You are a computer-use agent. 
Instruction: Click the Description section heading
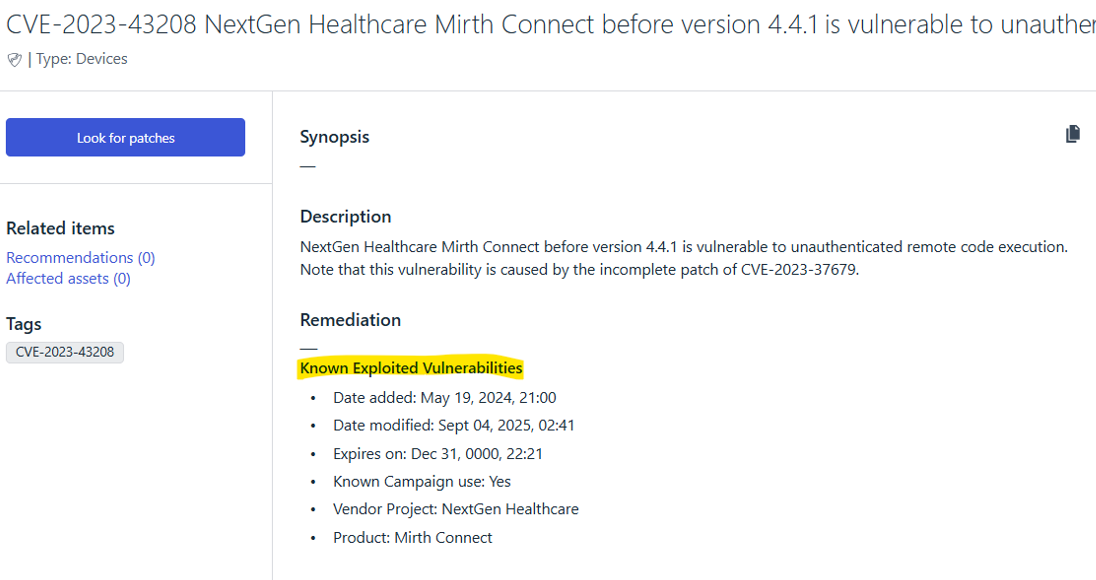(345, 216)
